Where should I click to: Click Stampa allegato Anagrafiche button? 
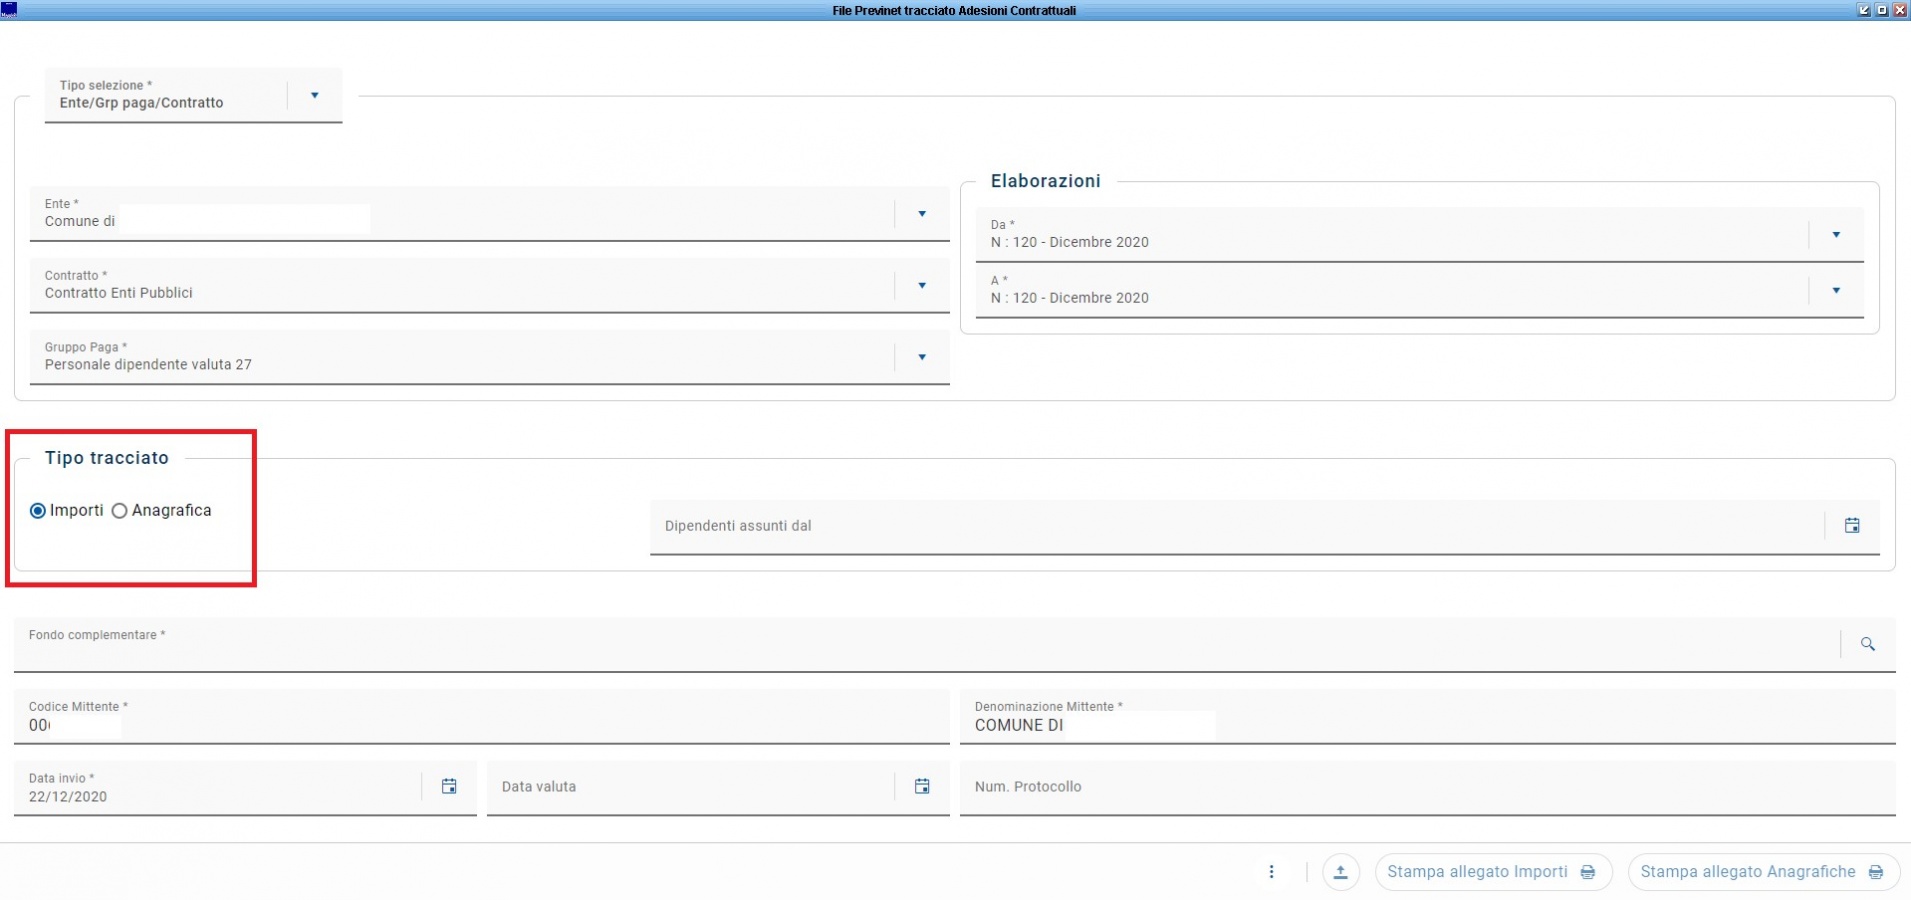(1762, 872)
